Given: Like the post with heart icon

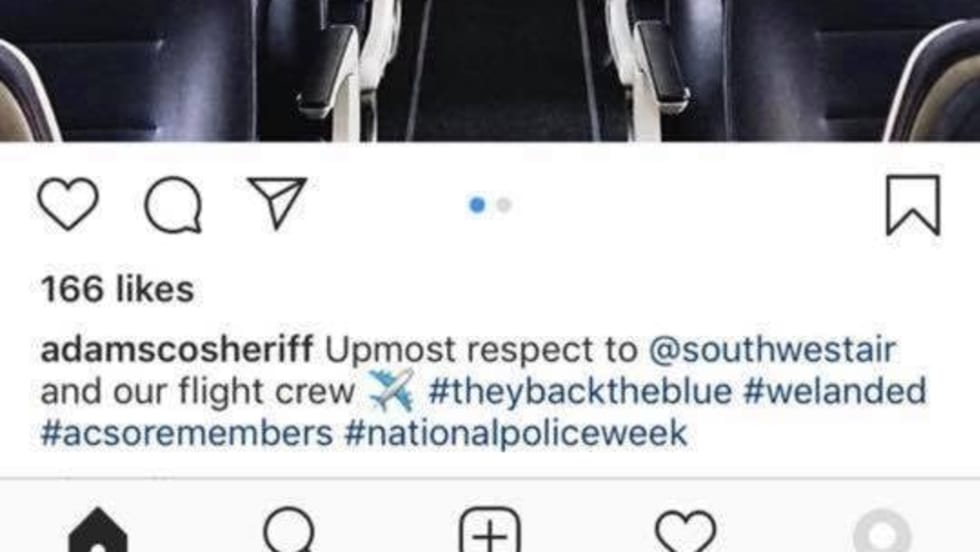Looking at the screenshot, I should coord(68,204).
